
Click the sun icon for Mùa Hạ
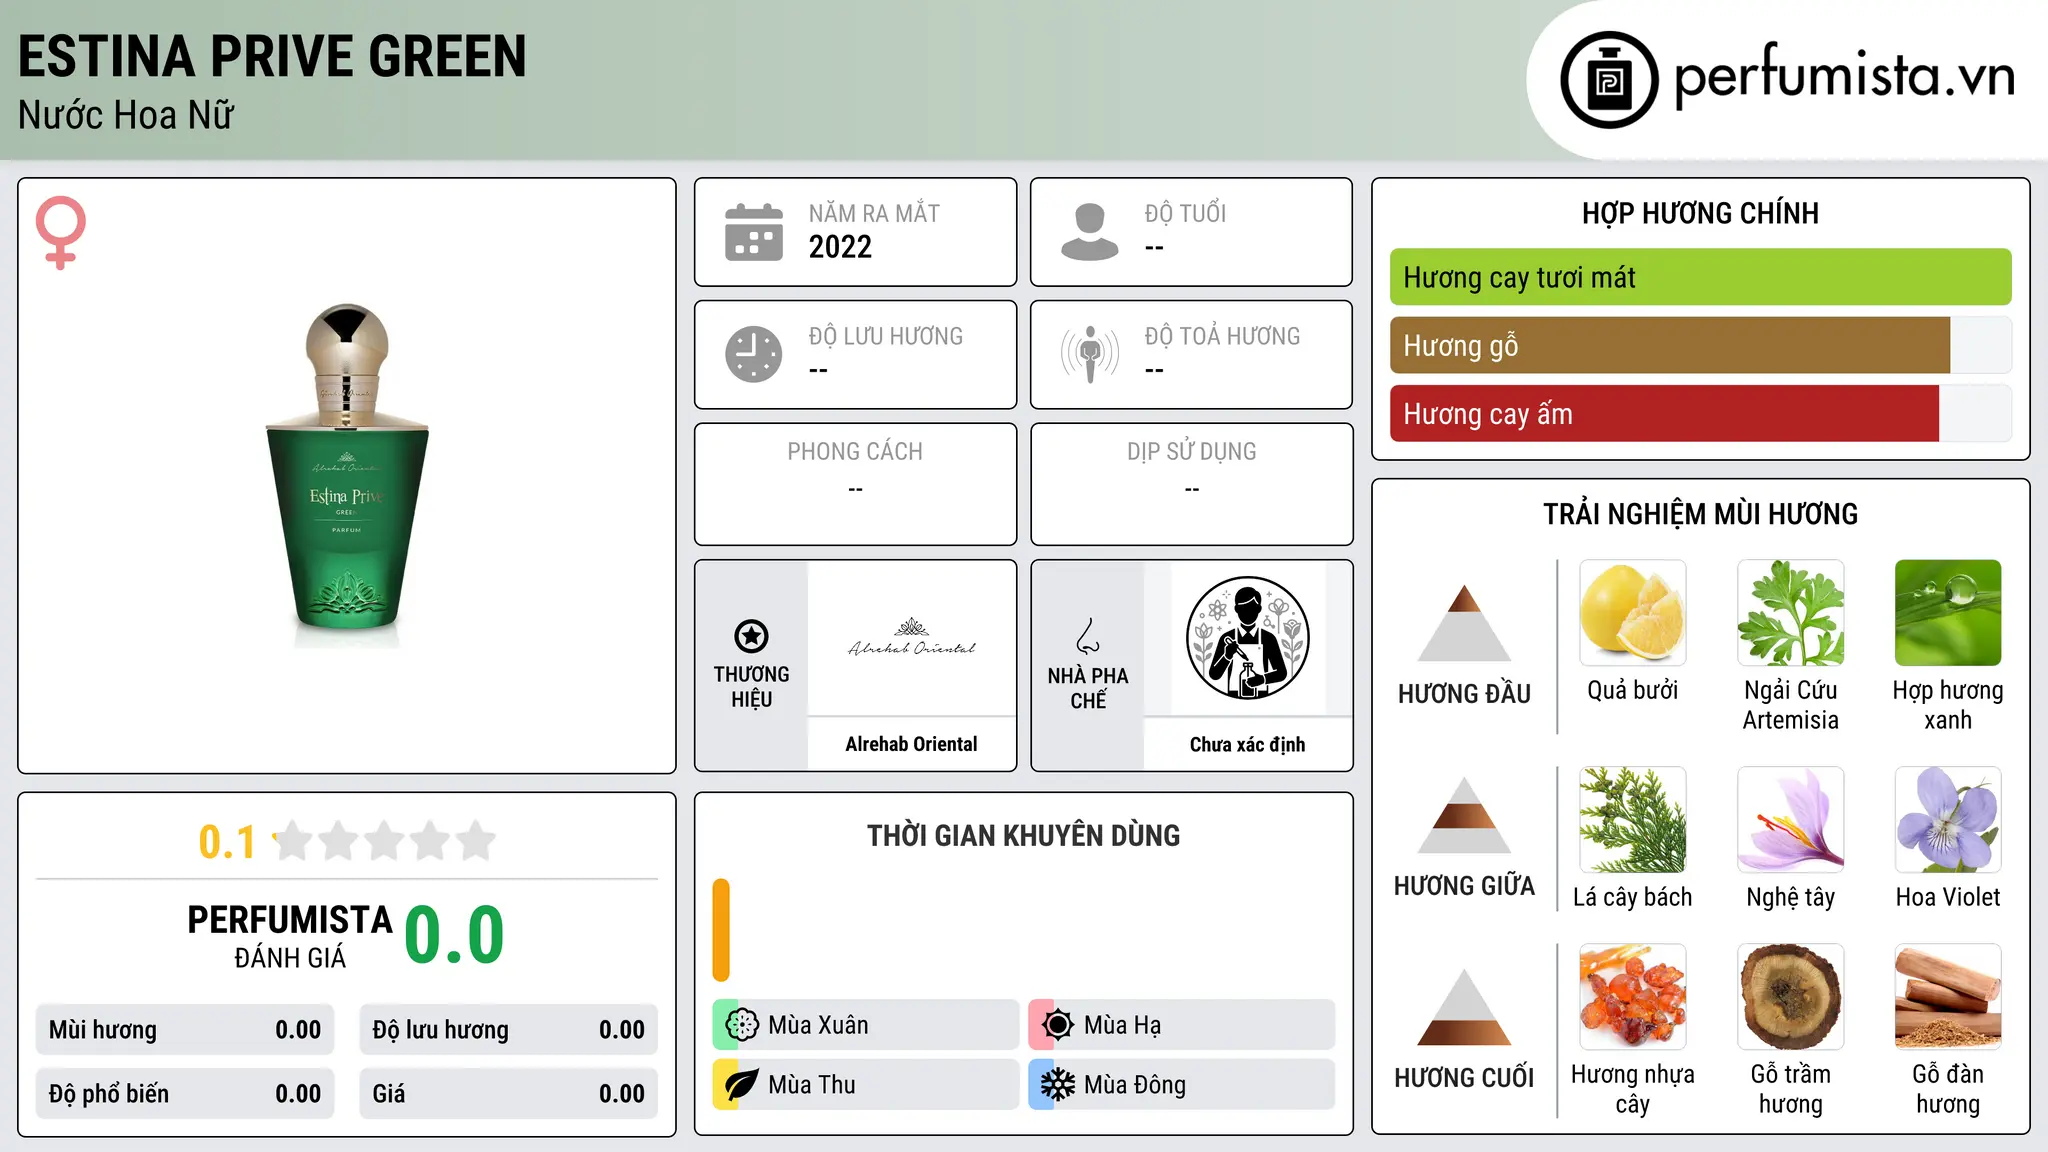[x=1058, y=1025]
